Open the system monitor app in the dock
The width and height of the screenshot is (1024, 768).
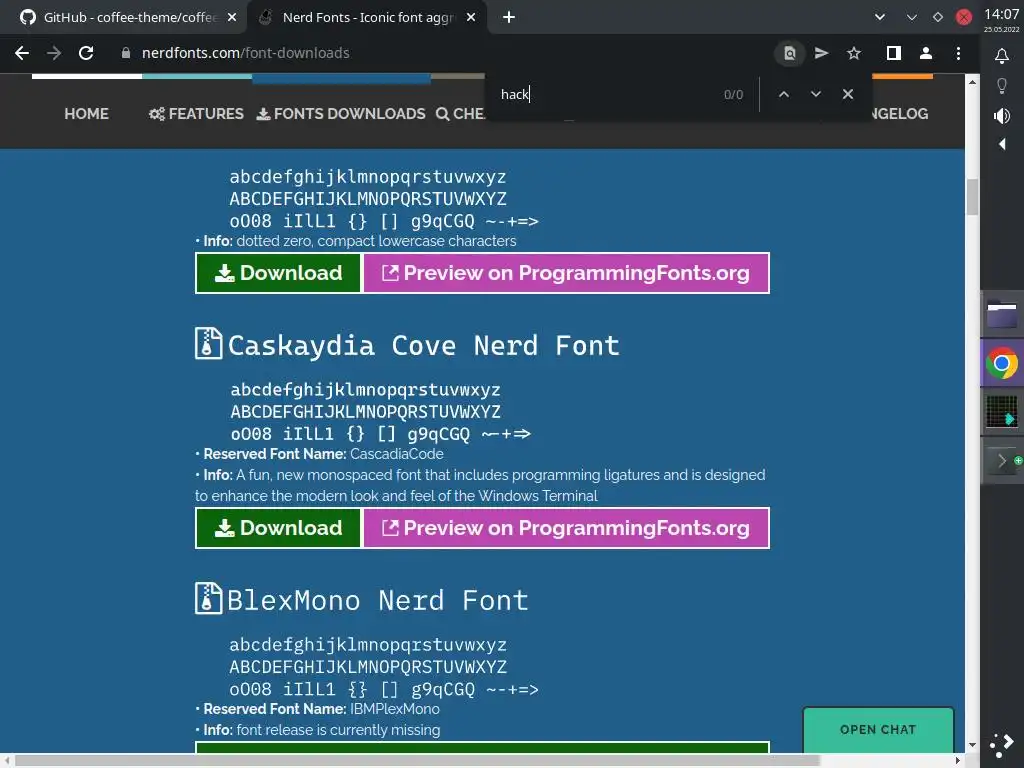(1002, 412)
